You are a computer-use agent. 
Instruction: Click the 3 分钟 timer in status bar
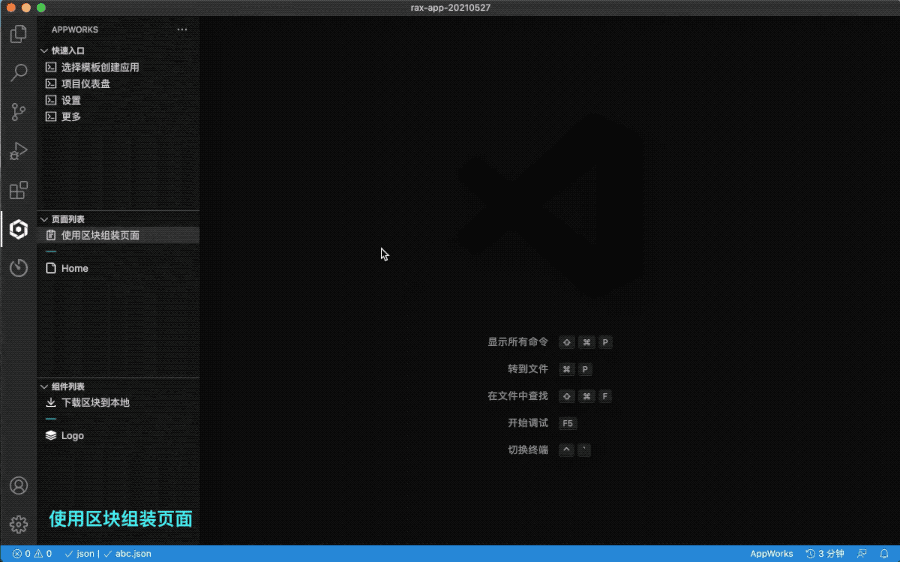tap(825, 554)
